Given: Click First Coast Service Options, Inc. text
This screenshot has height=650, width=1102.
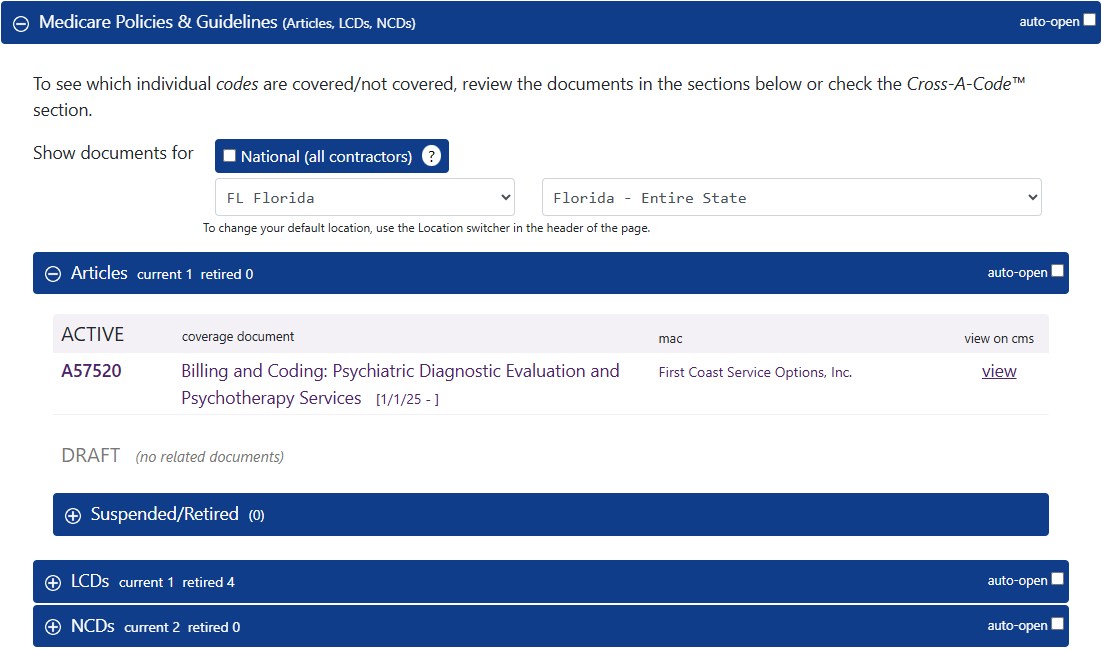Looking at the screenshot, I should pyautogui.click(x=755, y=372).
